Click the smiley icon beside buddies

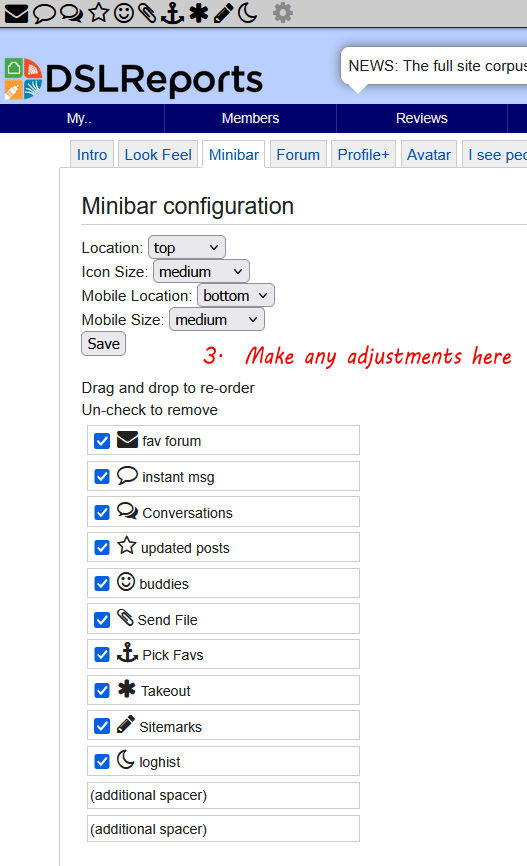126,582
